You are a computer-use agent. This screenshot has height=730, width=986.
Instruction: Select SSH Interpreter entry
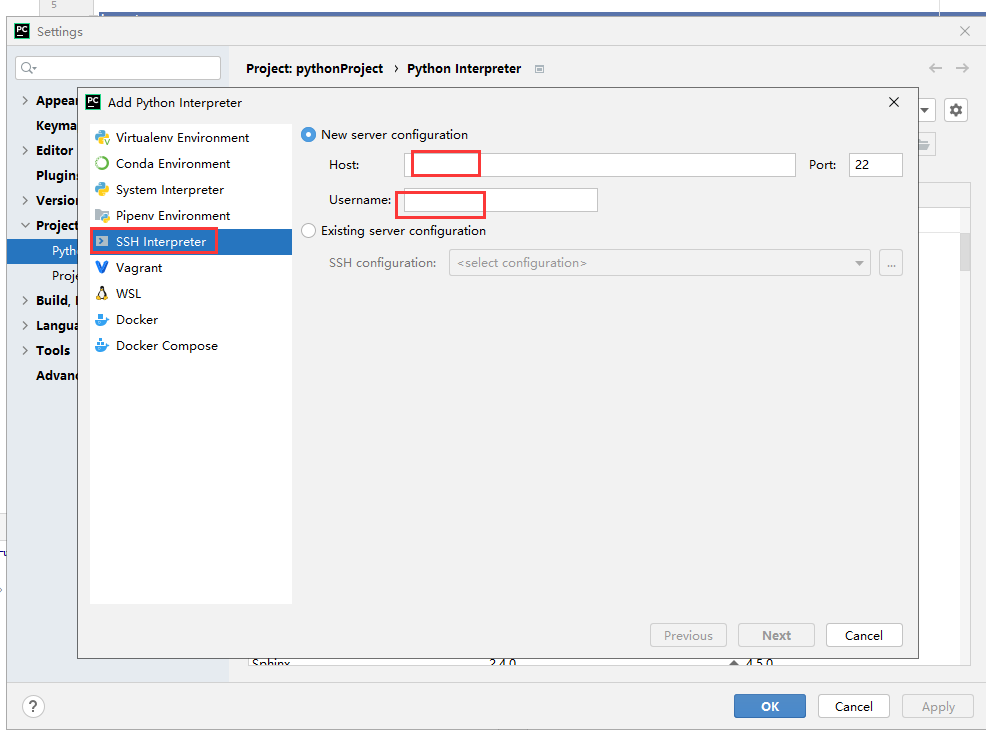pos(191,242)
